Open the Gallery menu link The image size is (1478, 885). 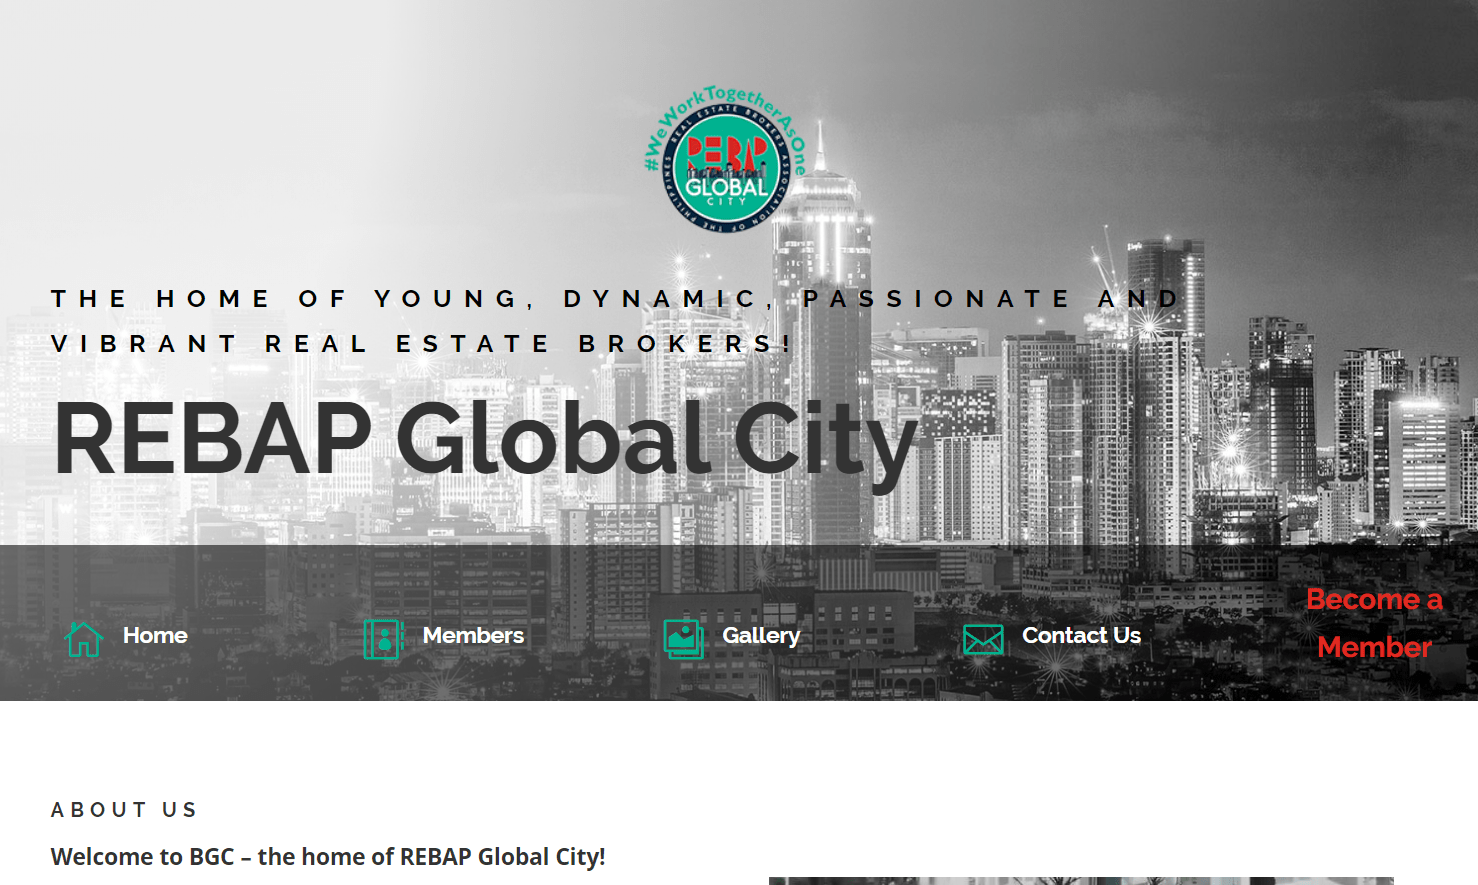point(761,636)
